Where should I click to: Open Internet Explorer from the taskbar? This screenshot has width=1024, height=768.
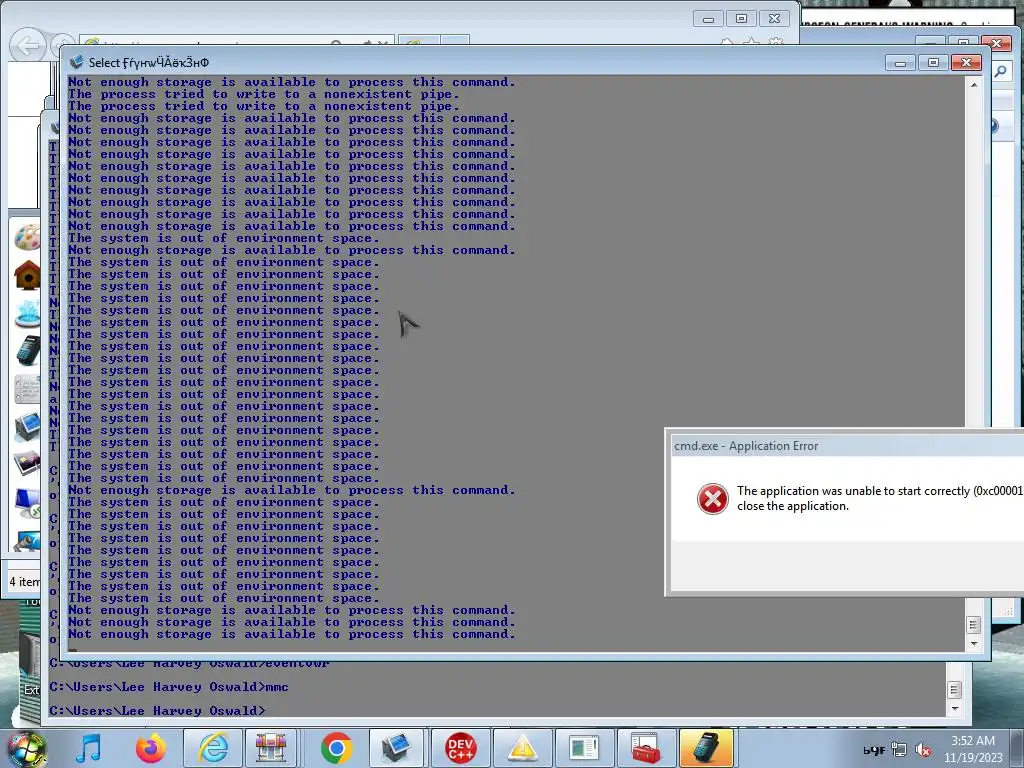pos(213,748)
